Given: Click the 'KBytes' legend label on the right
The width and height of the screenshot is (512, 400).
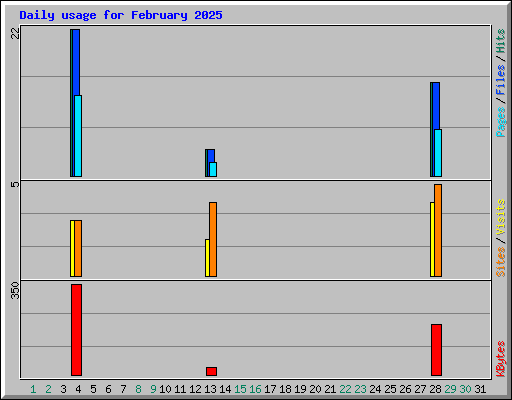Looking at the screenshot, I should 501,359.
